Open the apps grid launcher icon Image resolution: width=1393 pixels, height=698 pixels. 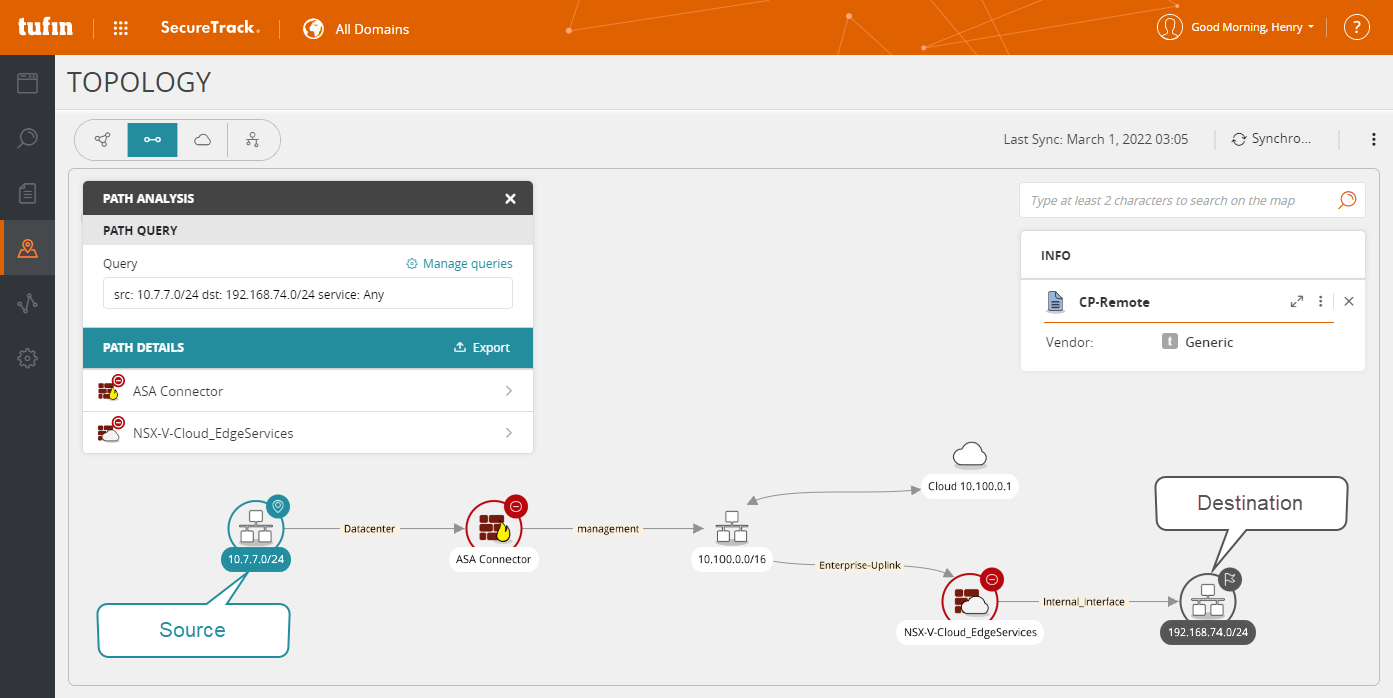tap(121, 28)
